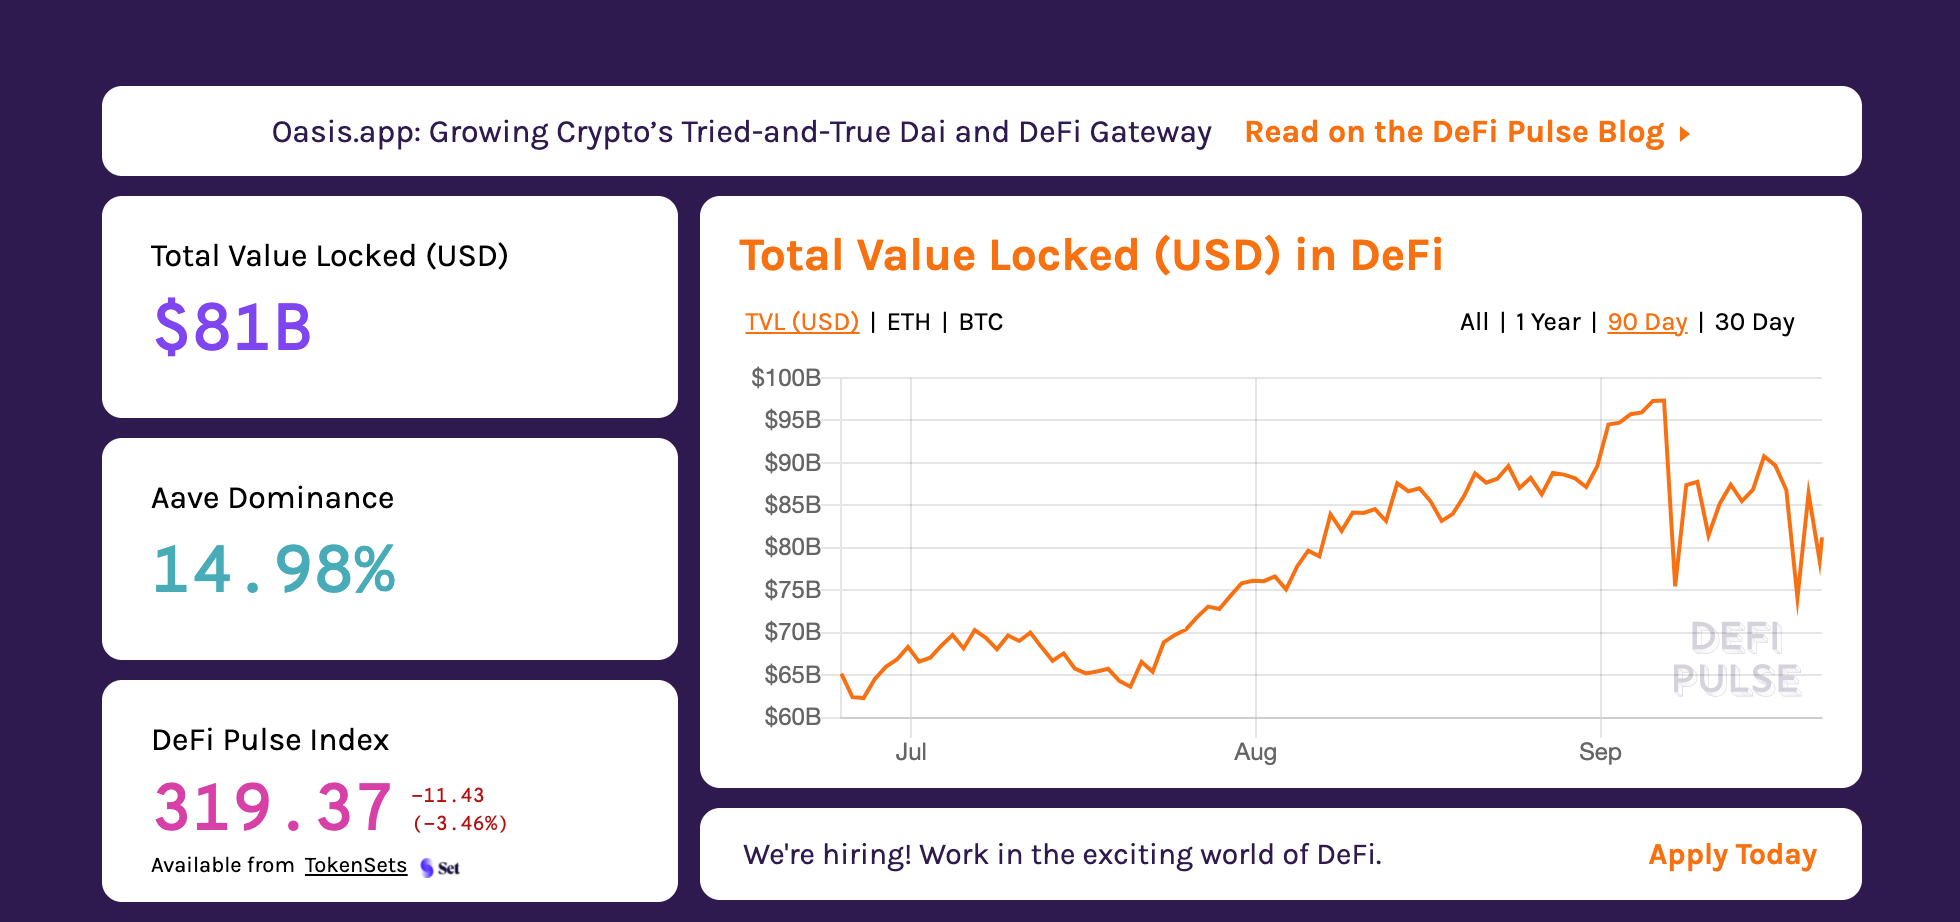Open the Read on the DeFi Pulse Blog link
1960x922 pixels.
[x=1454, y=132]
